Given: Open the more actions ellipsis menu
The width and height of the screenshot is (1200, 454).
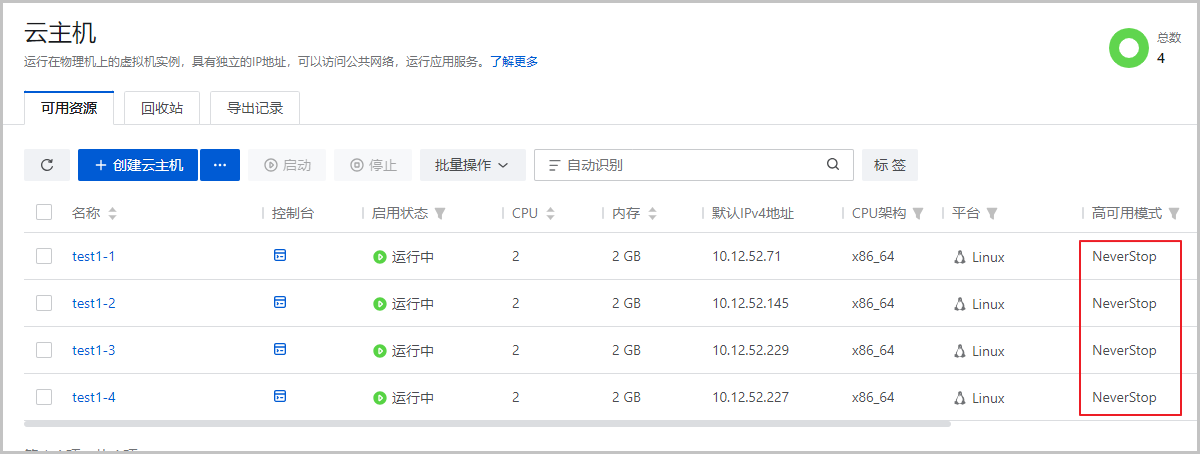Looking at the screenshot, I should 220,165.
